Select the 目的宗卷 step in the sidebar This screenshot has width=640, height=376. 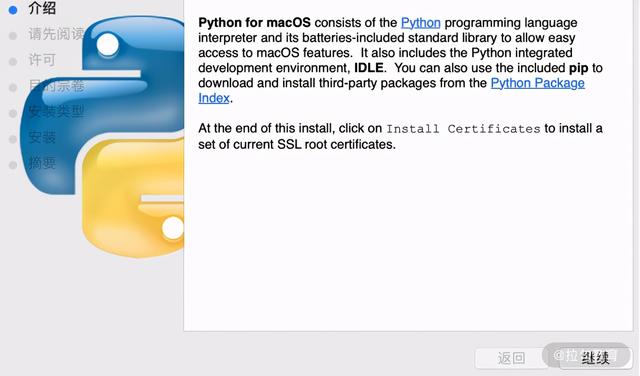click(56, 86)
